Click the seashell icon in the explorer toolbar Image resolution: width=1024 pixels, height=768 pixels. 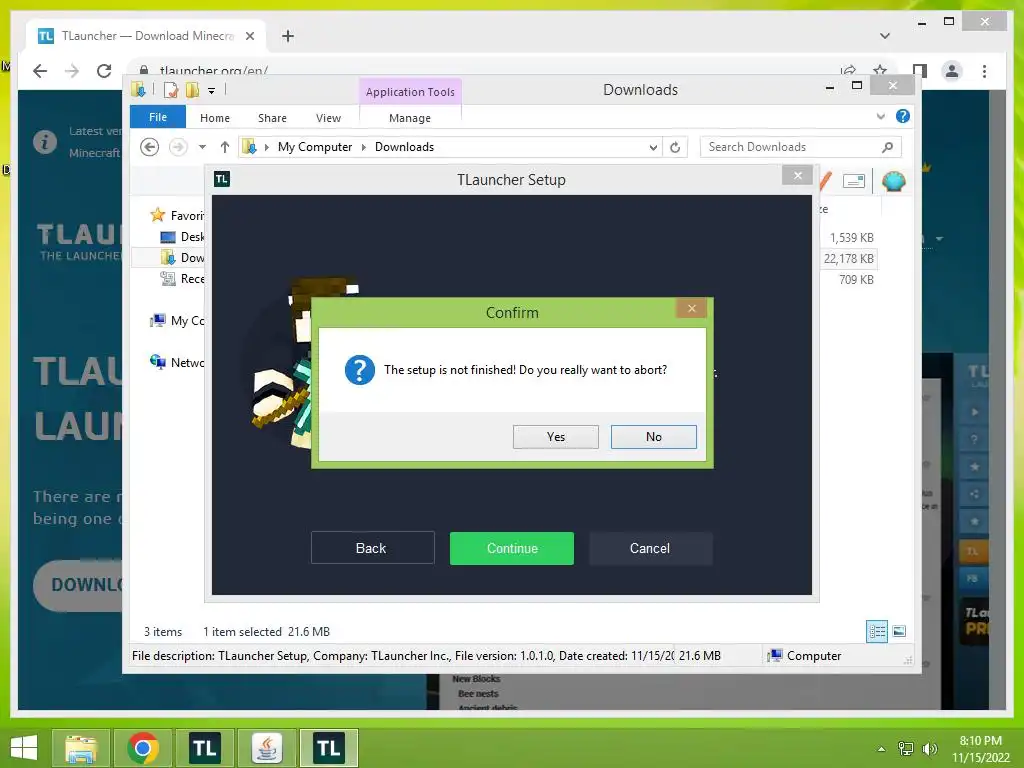(893, 180)
